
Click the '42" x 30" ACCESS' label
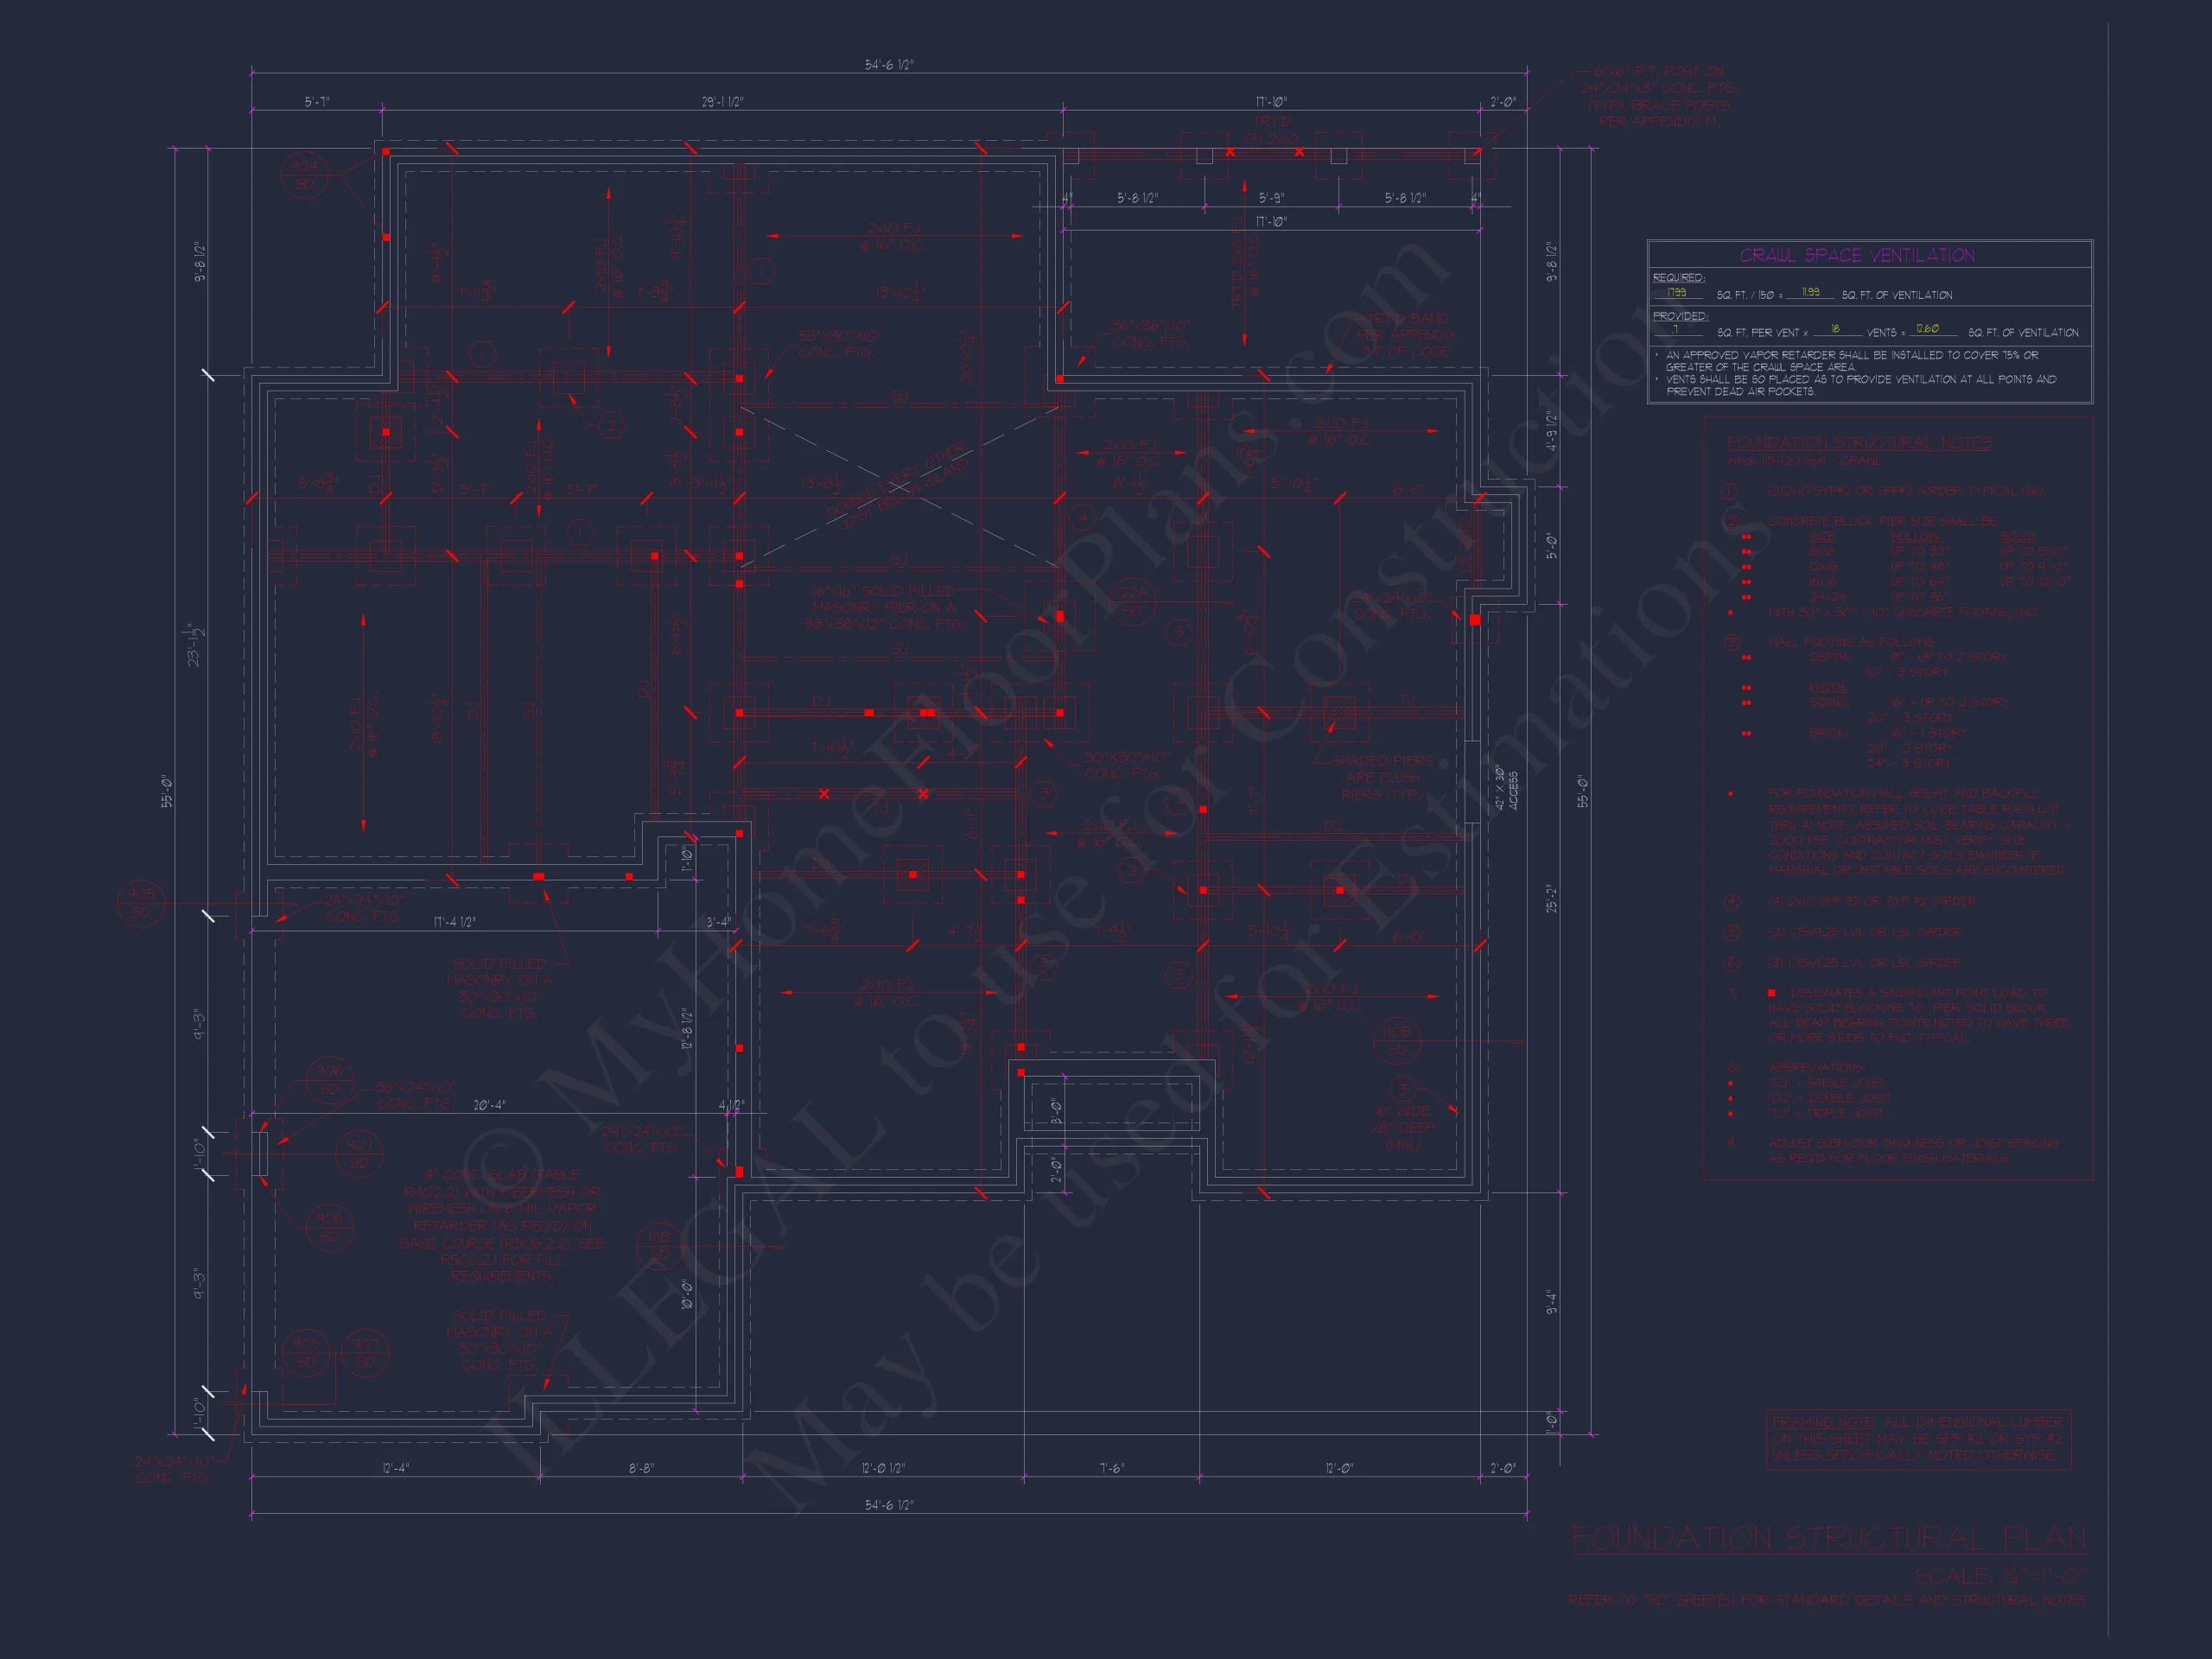point(1506,788)
